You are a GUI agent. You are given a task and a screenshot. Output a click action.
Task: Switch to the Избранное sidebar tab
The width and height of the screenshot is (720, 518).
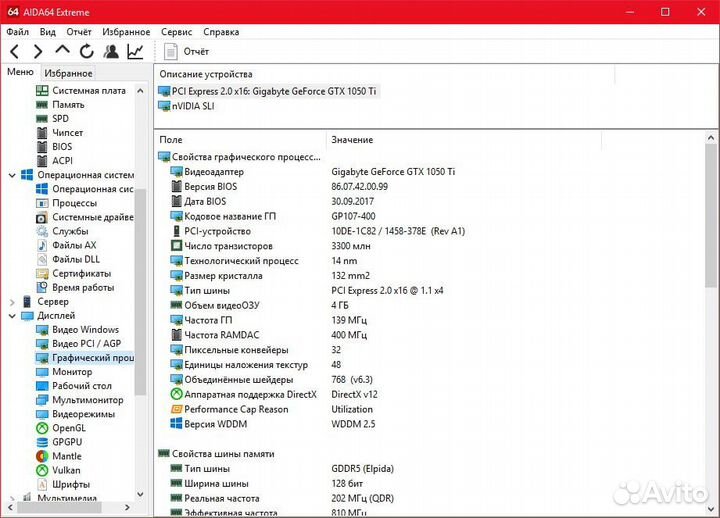(x=68, y=73)
